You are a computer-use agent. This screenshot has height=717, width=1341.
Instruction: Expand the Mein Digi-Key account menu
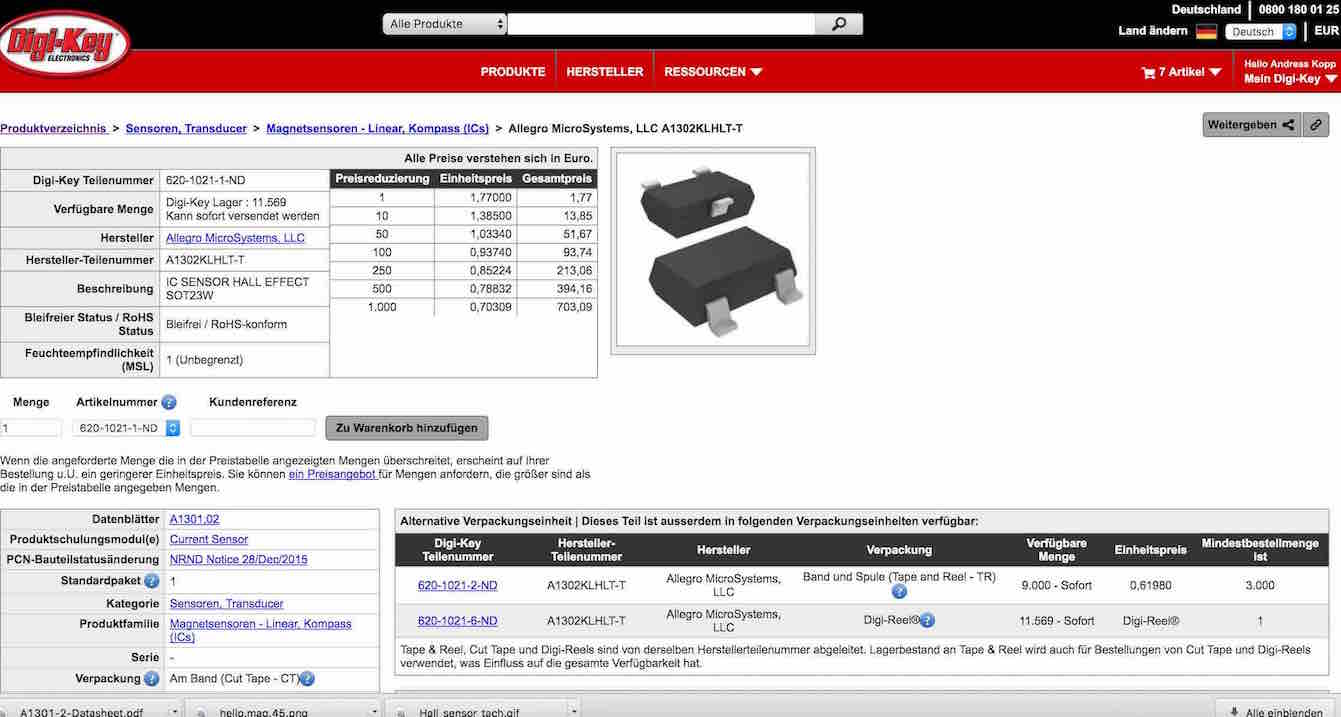[1290, 79]
